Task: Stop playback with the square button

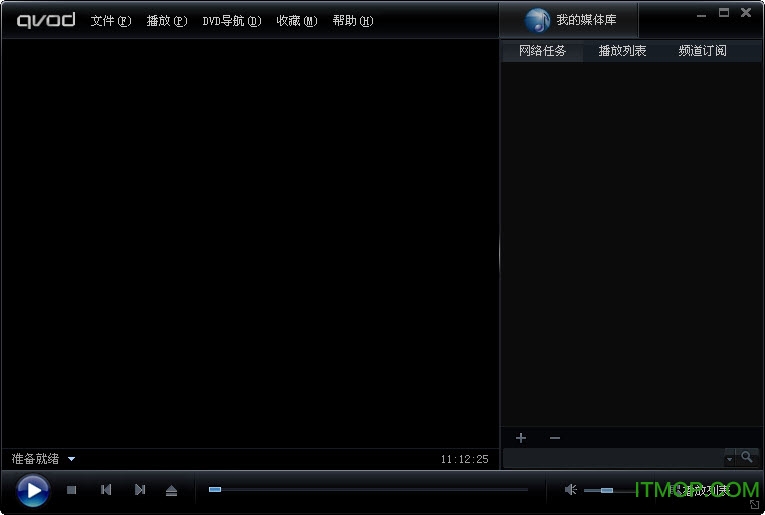Action: coord(71,490)
